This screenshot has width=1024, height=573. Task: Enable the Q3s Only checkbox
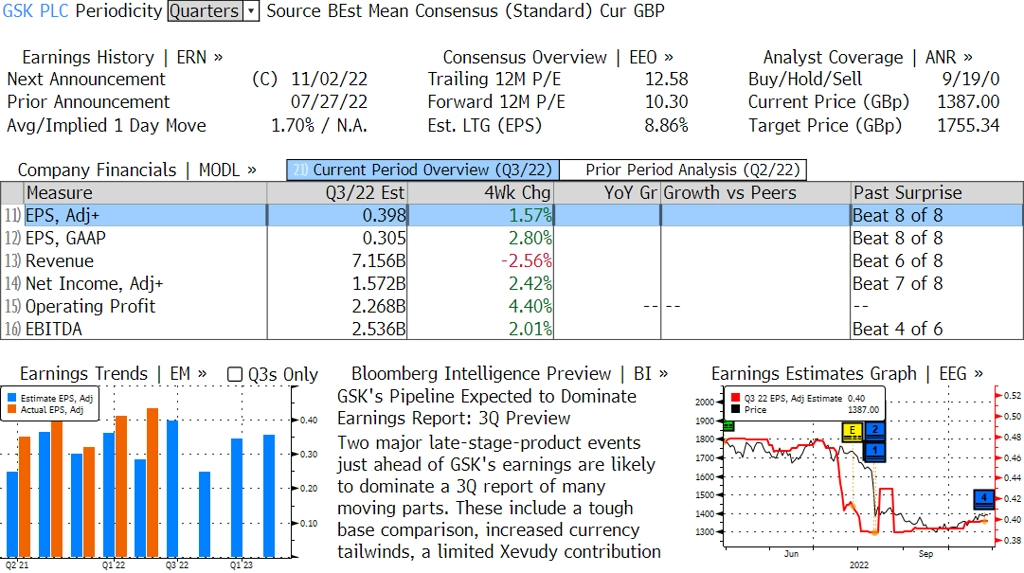(234, 374)
